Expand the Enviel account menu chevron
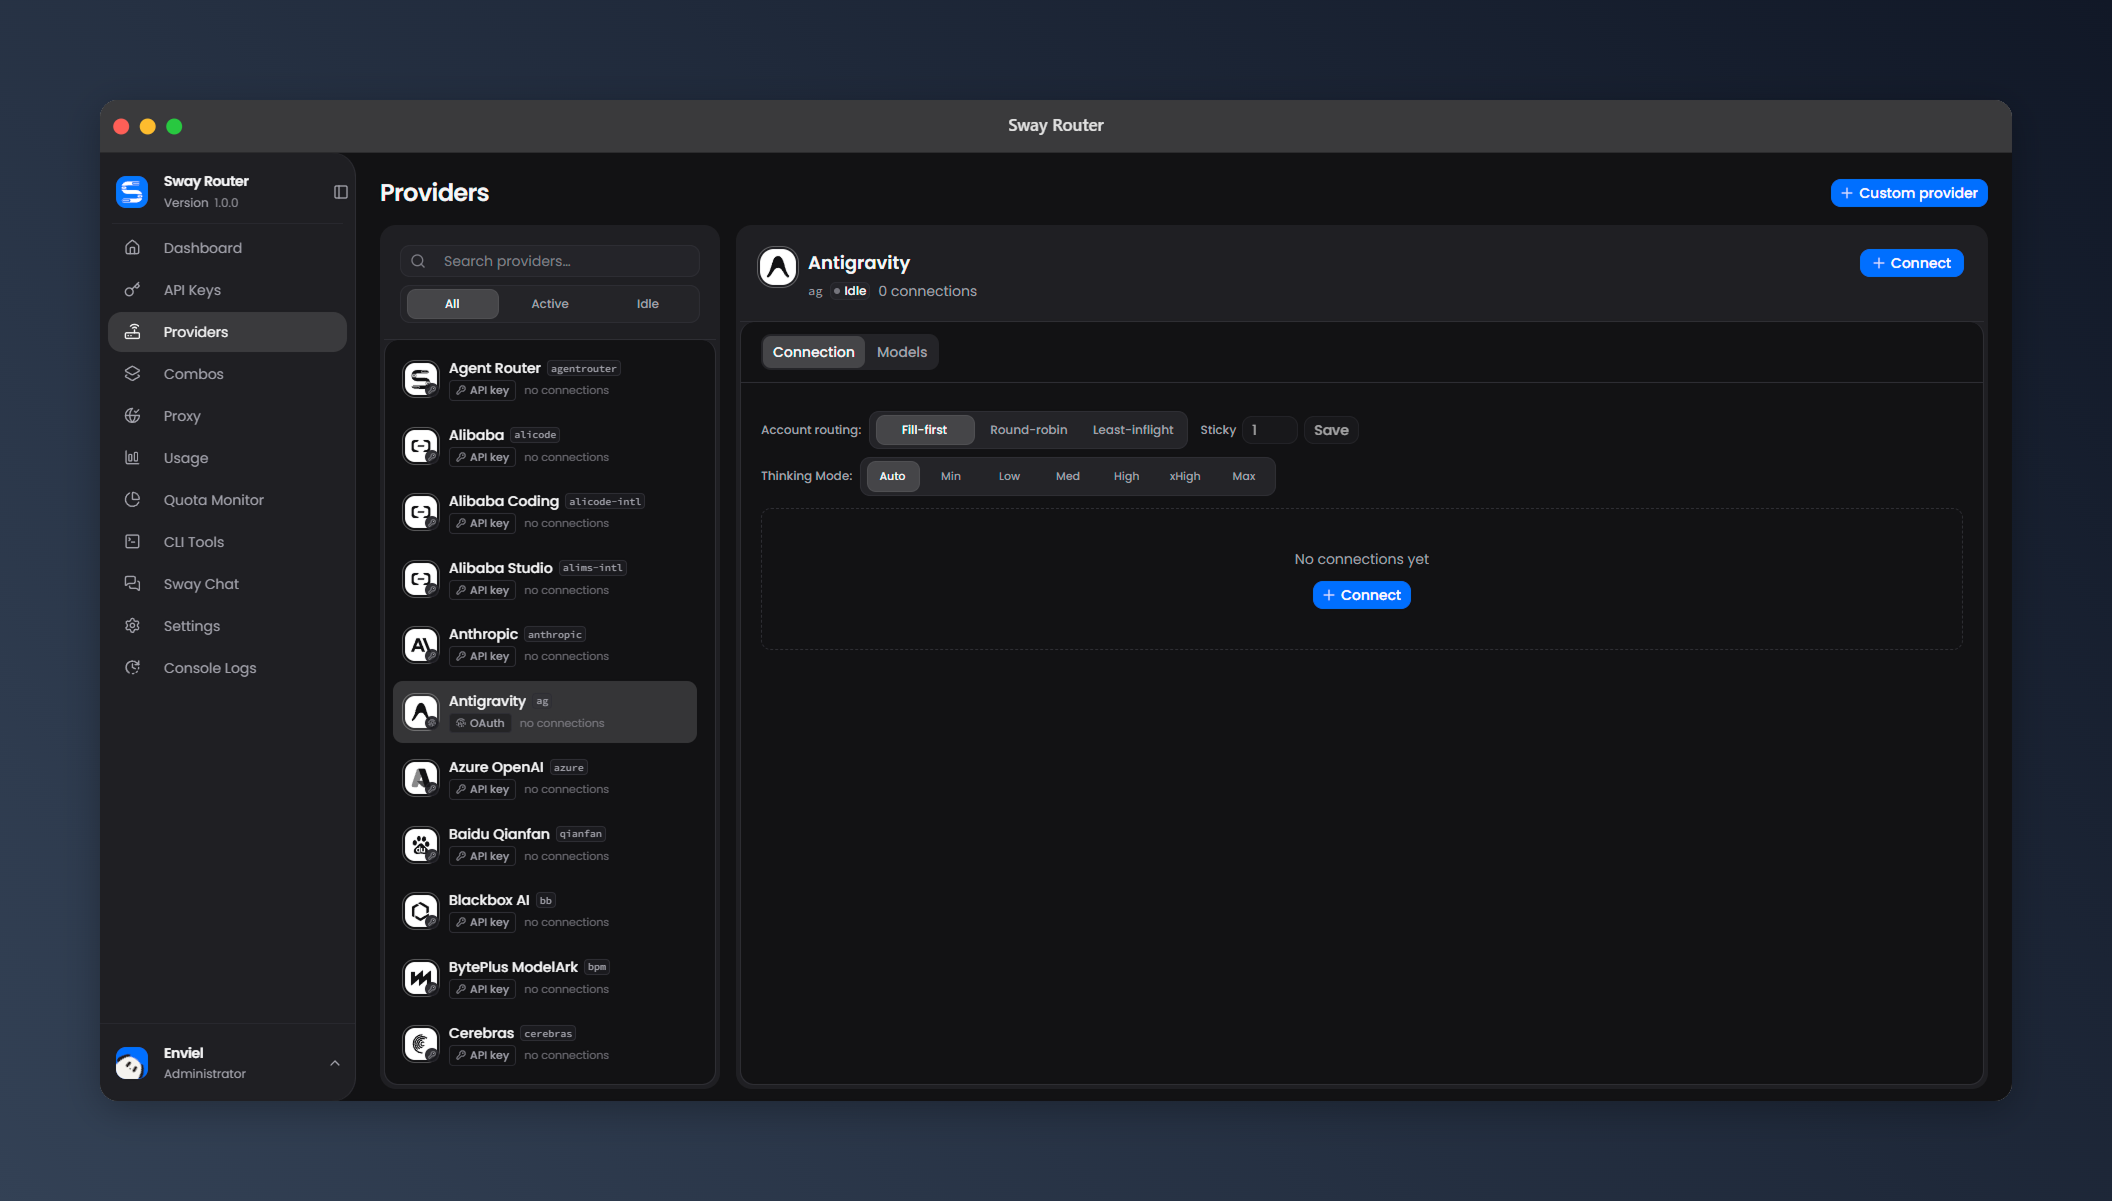 335,1063
